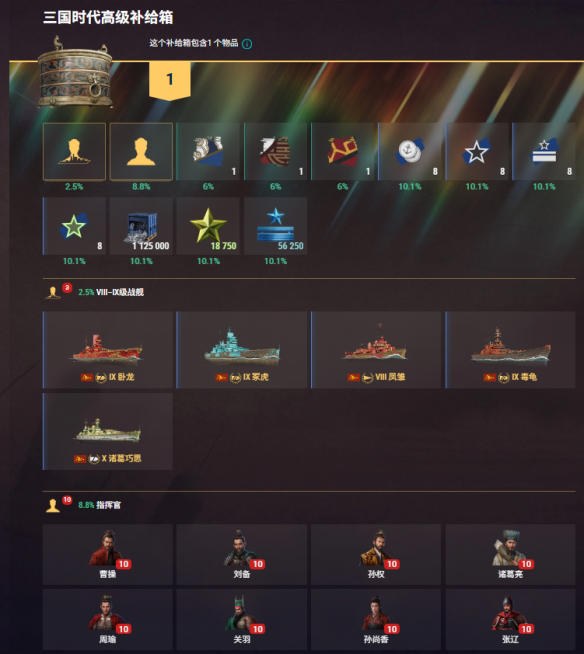Select the gold star 18 750 reward
Viewport: 584px width, 654px height.
(x=208, y=226)
